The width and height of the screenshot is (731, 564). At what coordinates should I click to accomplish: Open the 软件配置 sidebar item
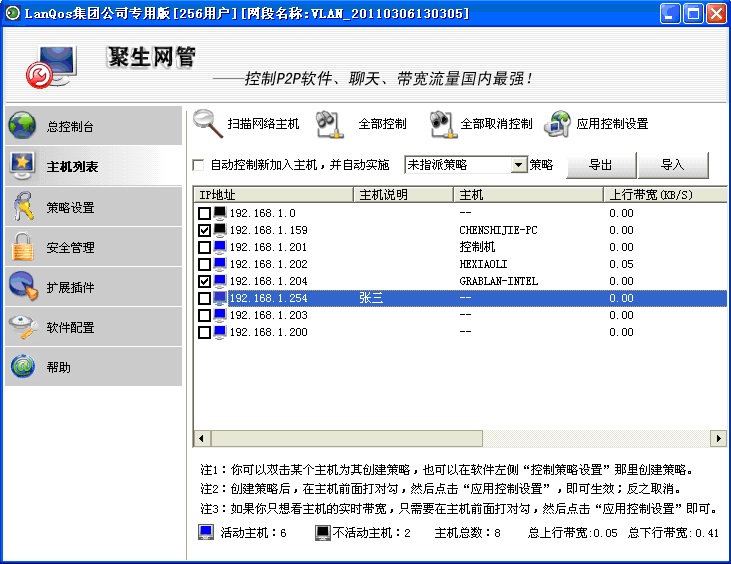(x=92, y=327)
